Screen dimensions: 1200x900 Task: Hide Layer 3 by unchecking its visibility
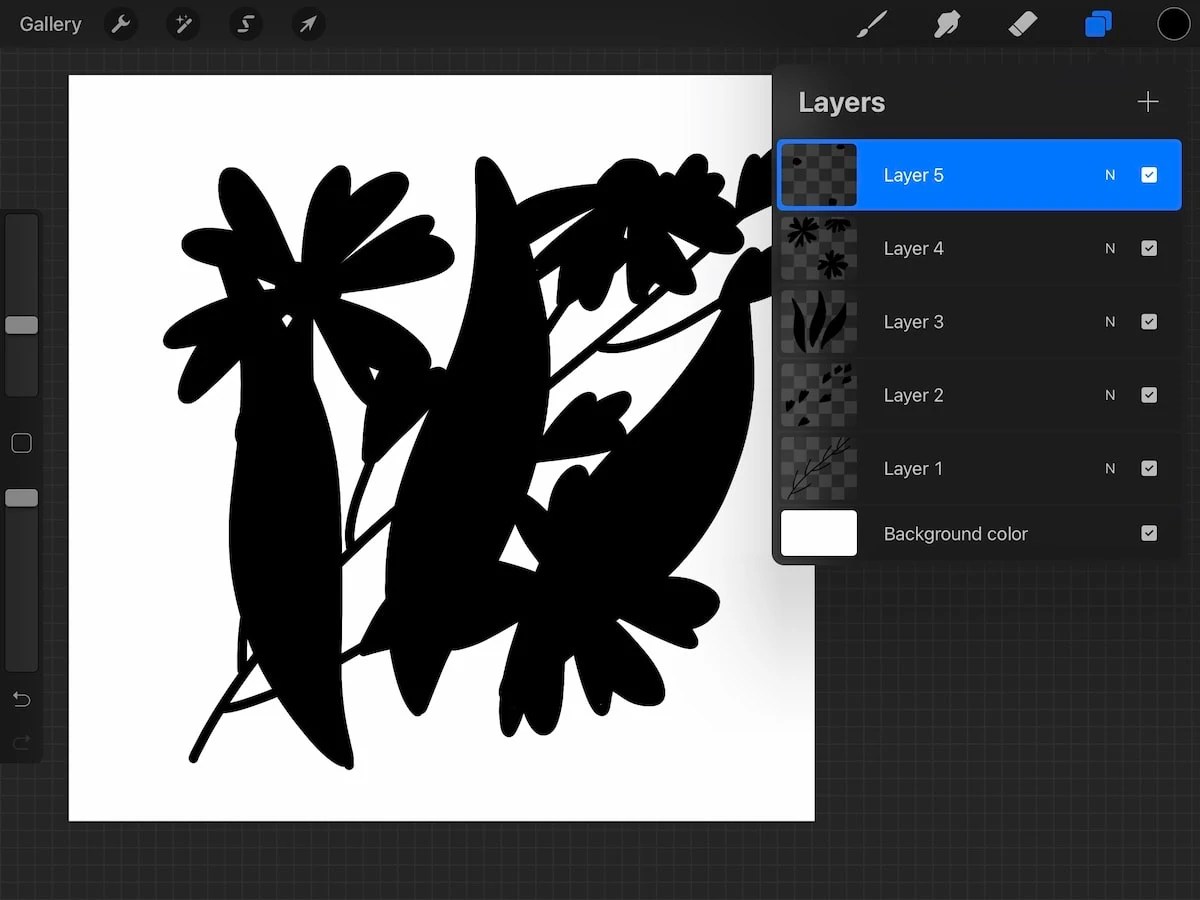pos(1149,321)
